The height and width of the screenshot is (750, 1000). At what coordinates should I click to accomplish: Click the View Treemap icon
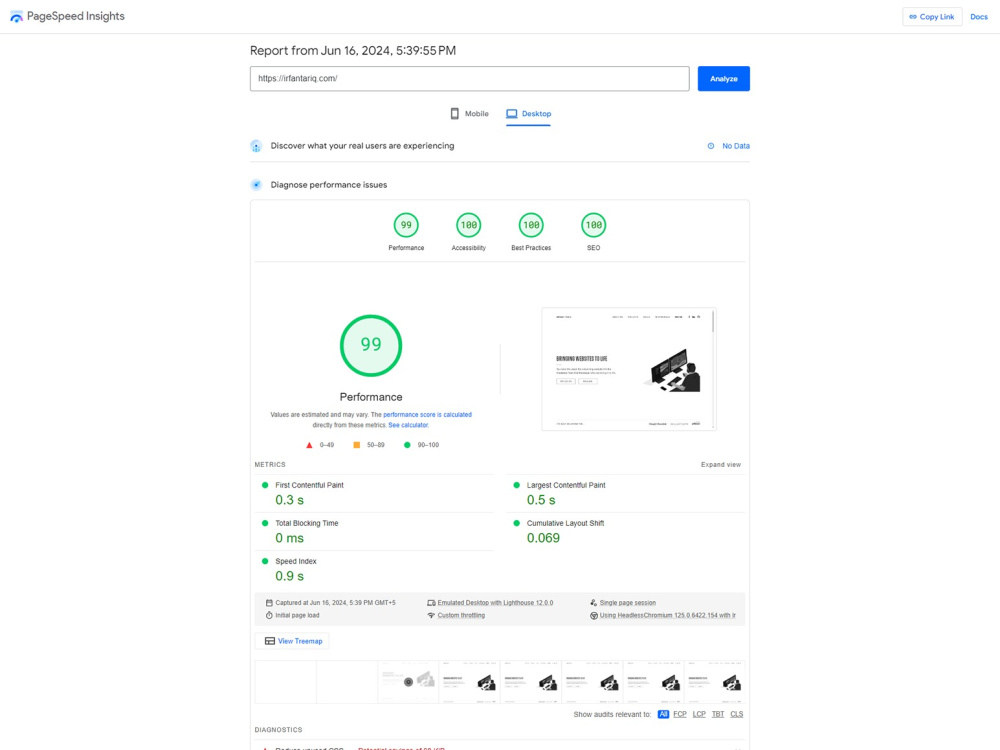click(x=270, y=640)
